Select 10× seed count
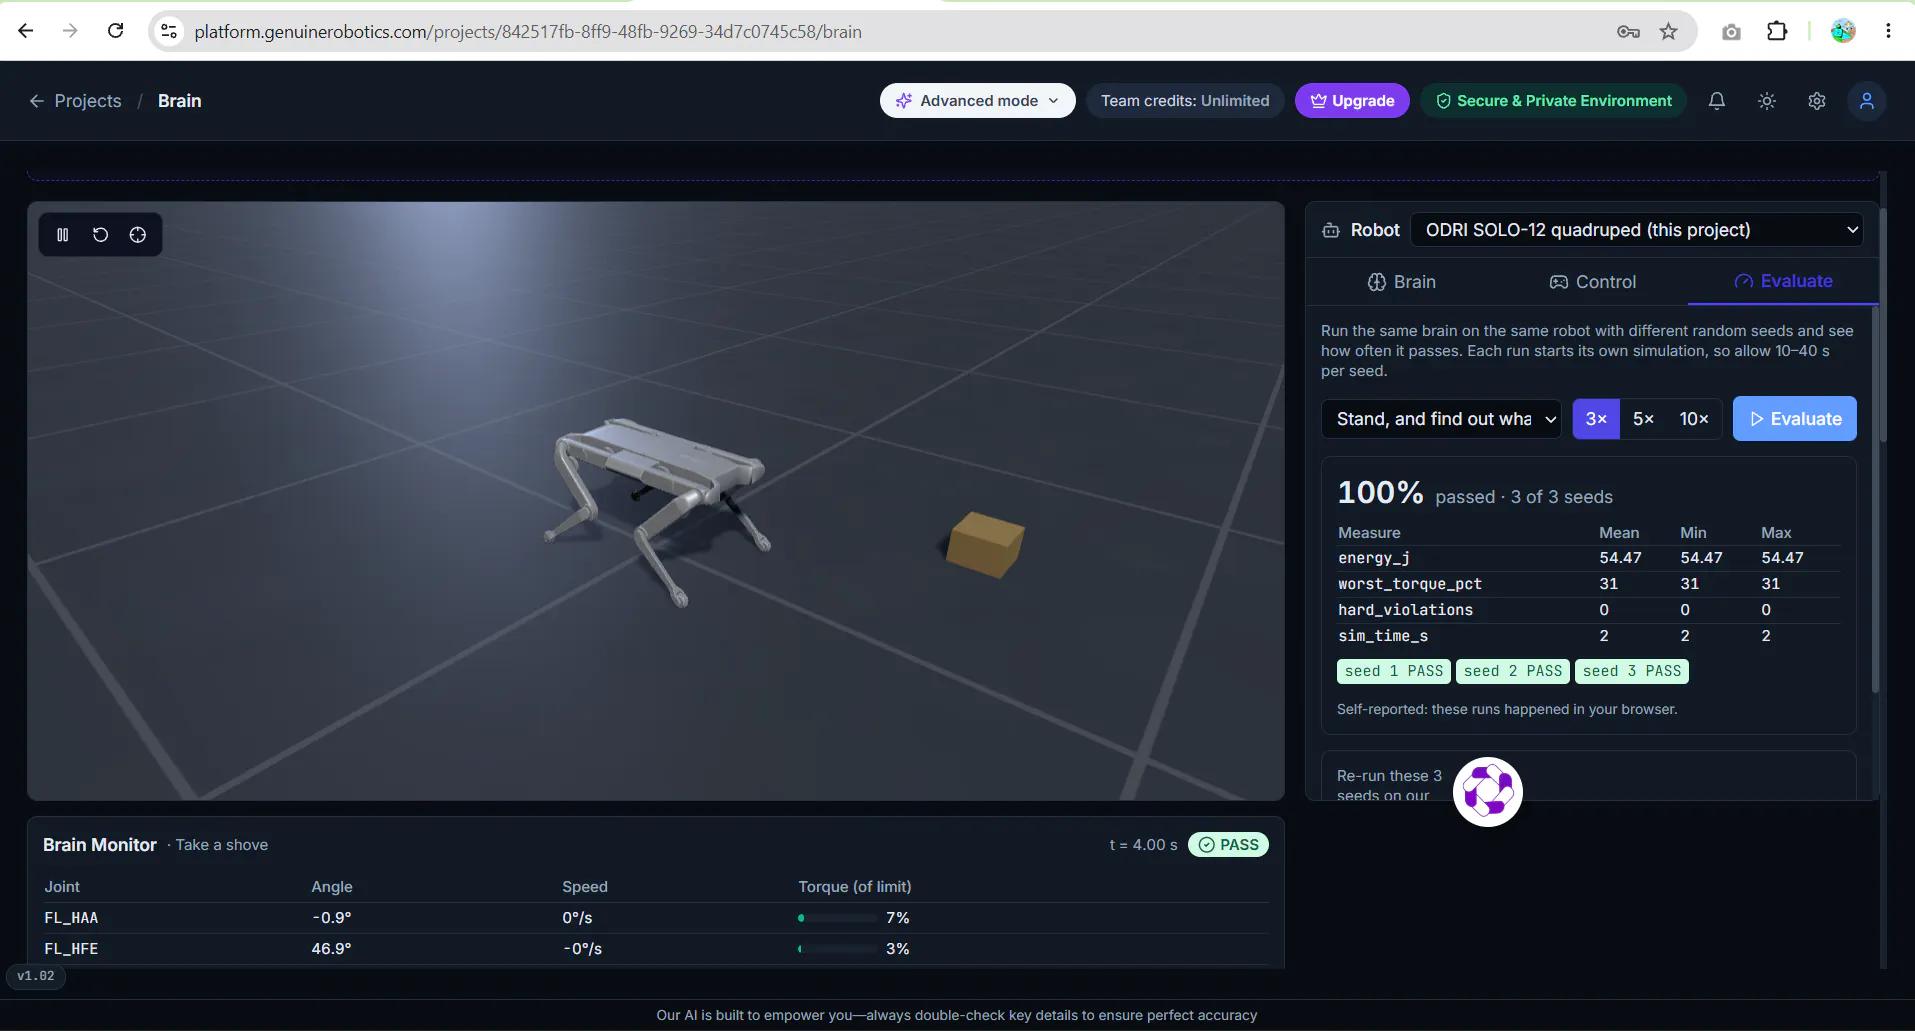This screenshot has height=1031, width=1915. tap(1694, 419)
